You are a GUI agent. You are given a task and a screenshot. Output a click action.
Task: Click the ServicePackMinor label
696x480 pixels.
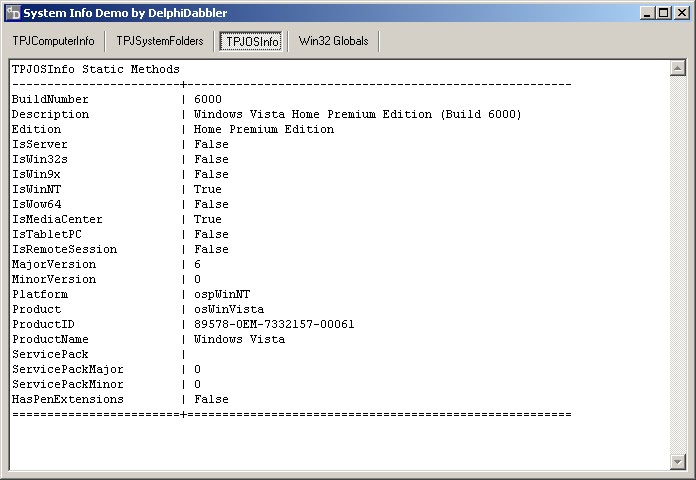point(68,385)
